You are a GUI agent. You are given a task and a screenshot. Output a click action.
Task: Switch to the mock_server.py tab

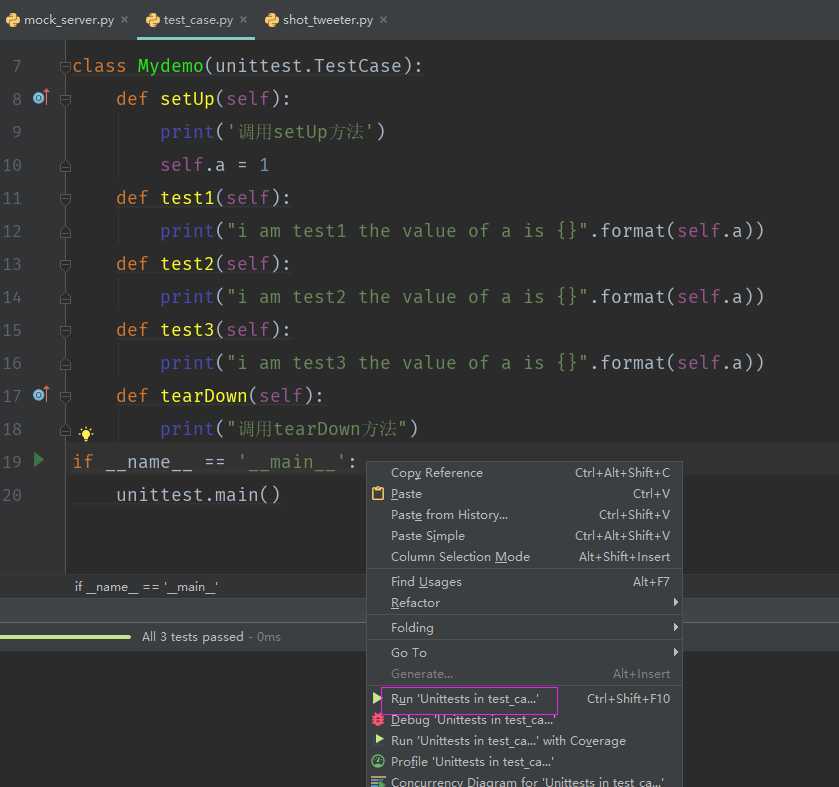(68, 20)
